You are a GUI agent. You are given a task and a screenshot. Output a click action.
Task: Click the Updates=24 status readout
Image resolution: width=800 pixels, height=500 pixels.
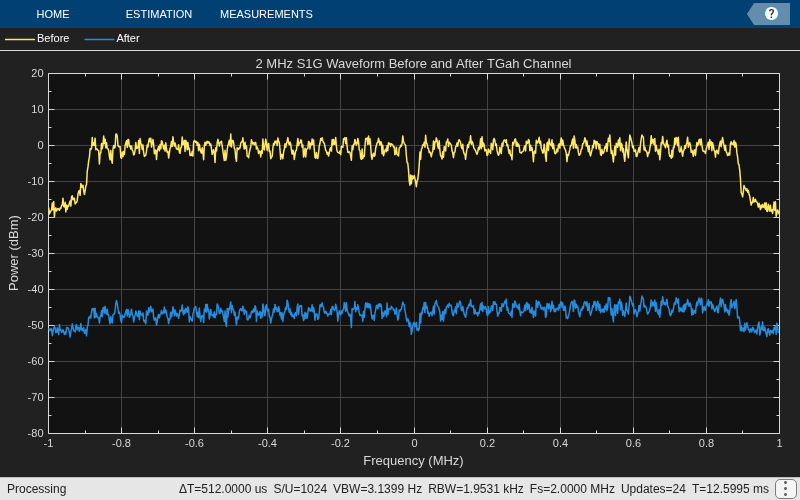[653, 489]
